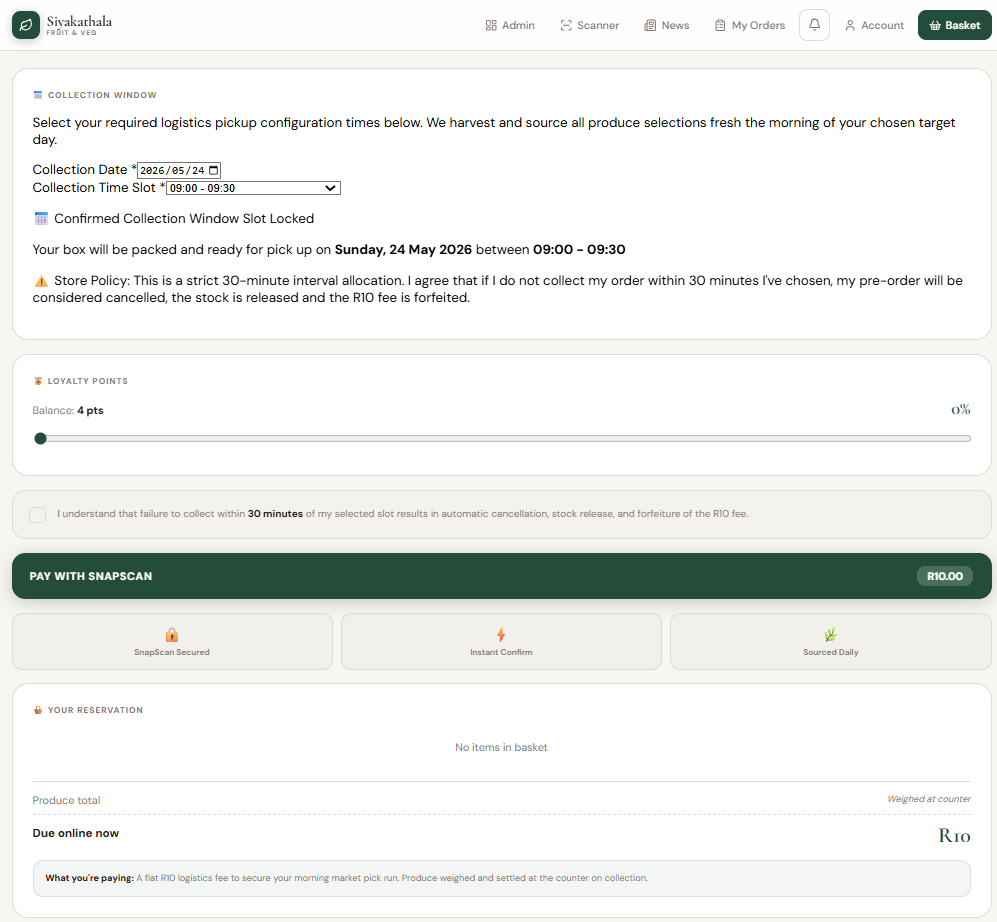997x922 pixels.
Task: Click the 'Produce total' label
Action: [x=66, y=800]
